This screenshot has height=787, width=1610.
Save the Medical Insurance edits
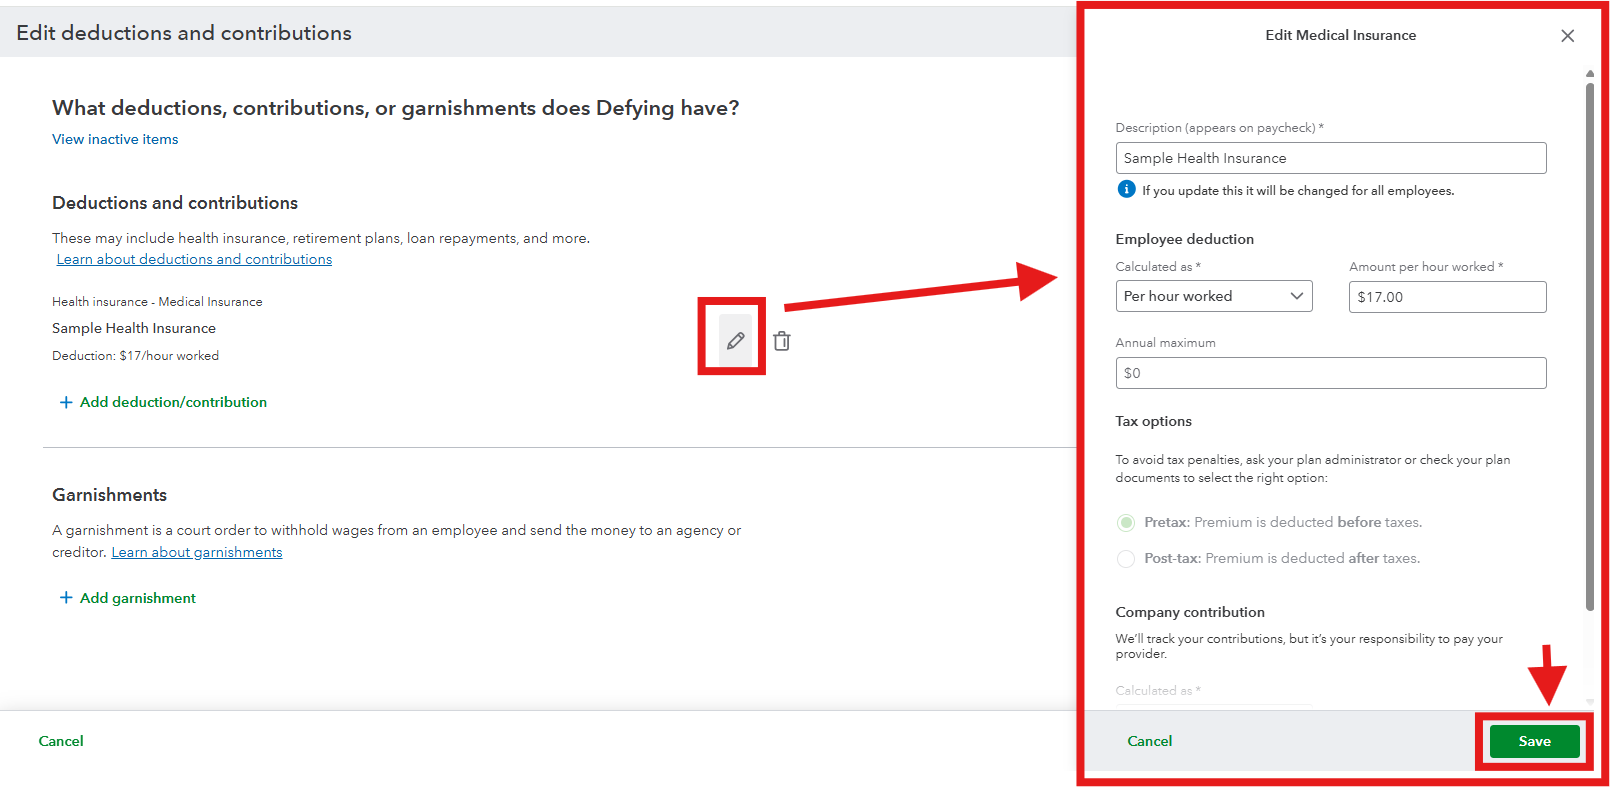1534,741
